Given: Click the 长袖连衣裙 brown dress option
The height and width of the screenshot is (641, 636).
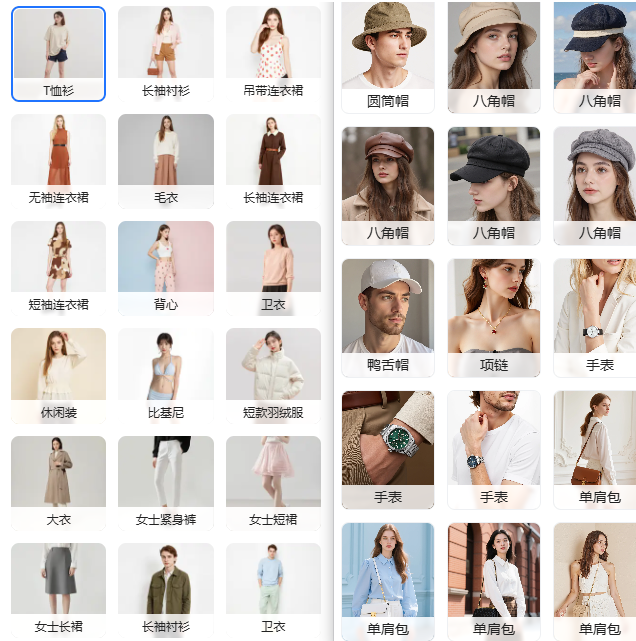Looking at the screenshot, I should (x=273, y=160).
